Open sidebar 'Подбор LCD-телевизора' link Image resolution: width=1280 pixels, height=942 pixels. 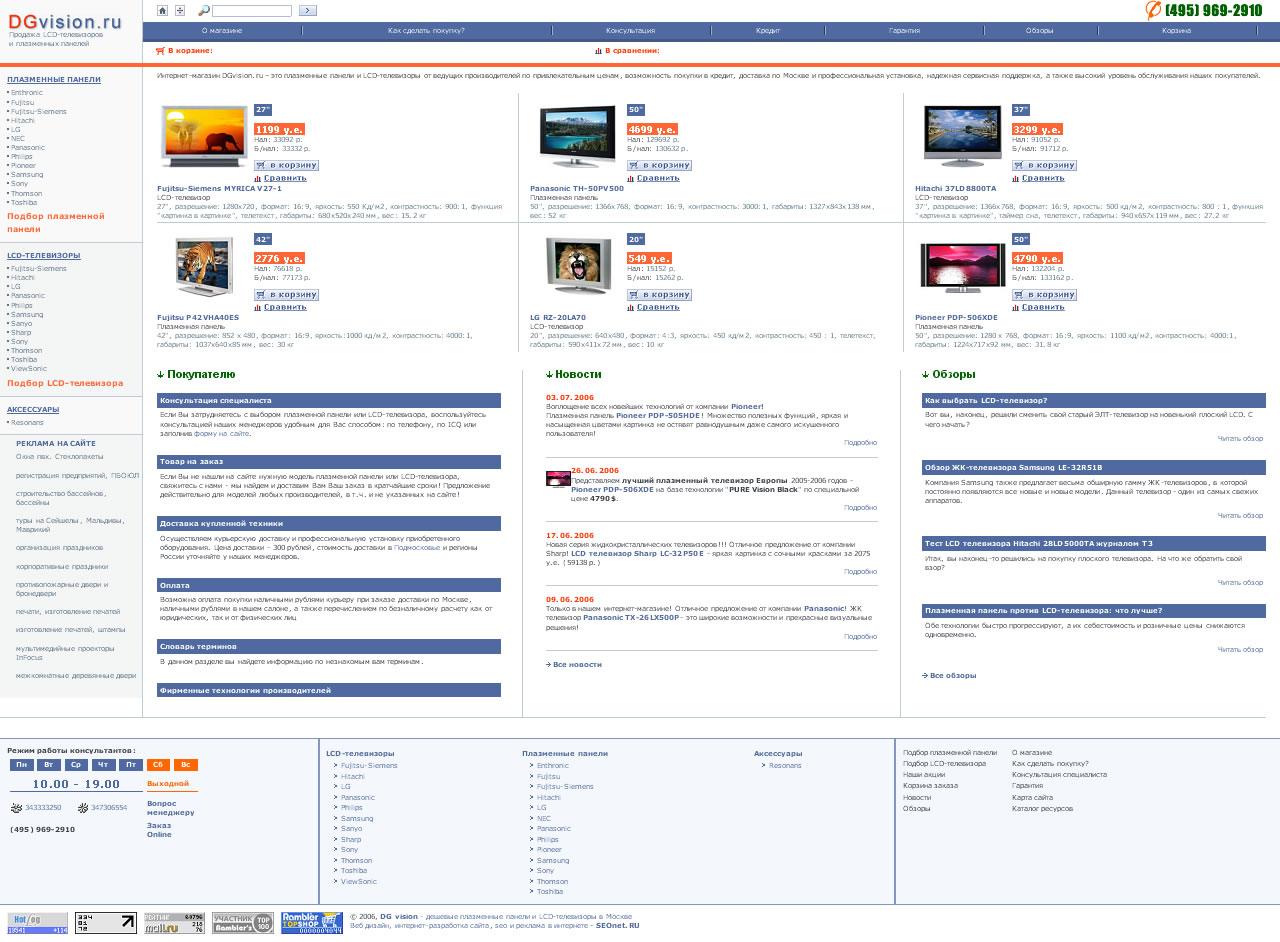pyautogui.click(x=65, y=383)
